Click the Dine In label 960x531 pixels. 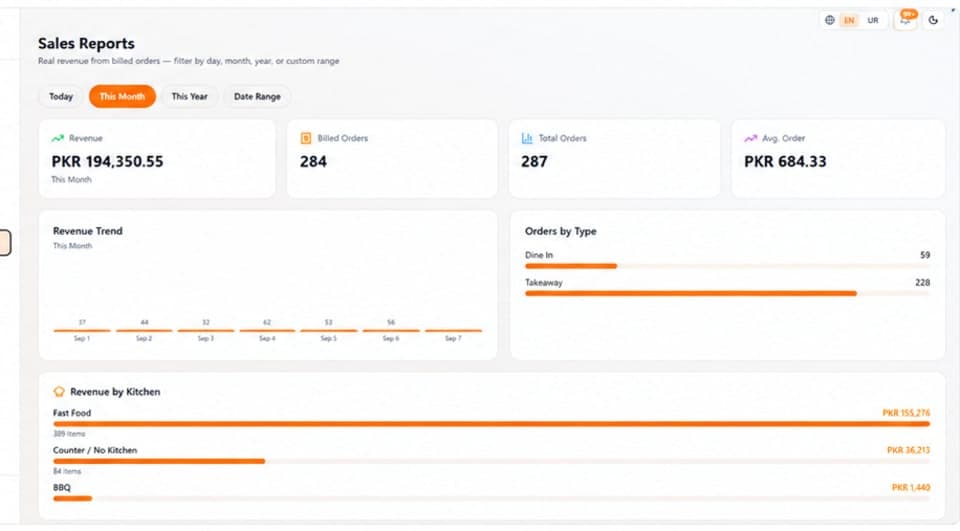pos(539,255)
